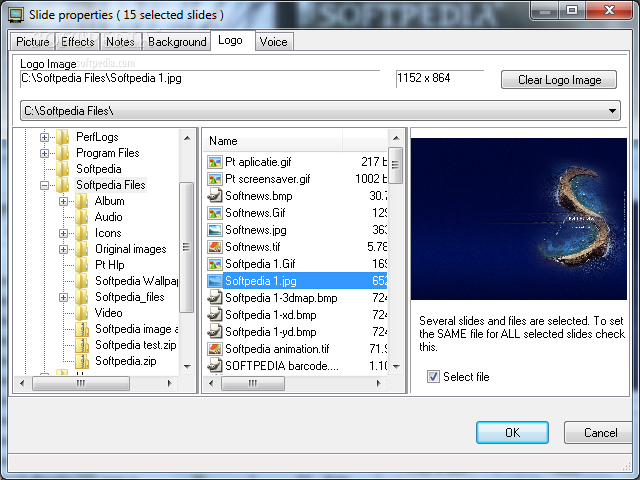Click the Softnews.bmp file icon
640x480 pixels.
(x=215, y=196)
